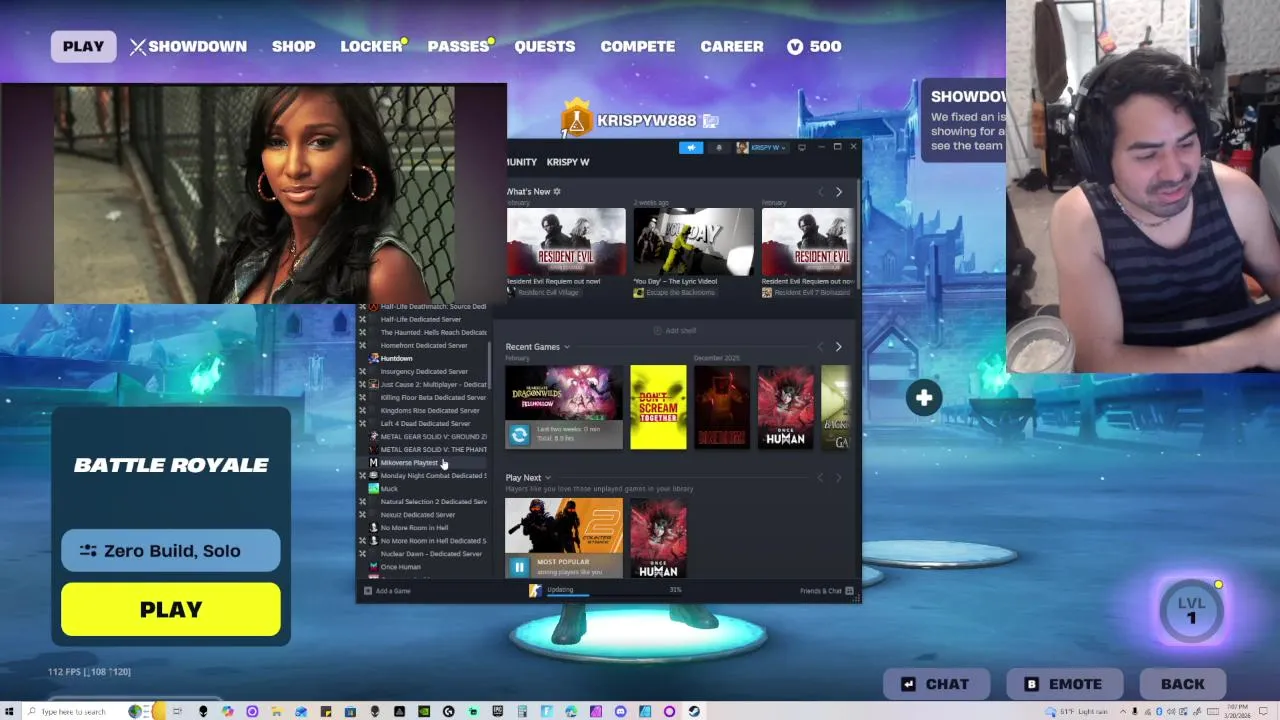Open the SHOP tab
The image size is (1280, 720).
[293, 47]
